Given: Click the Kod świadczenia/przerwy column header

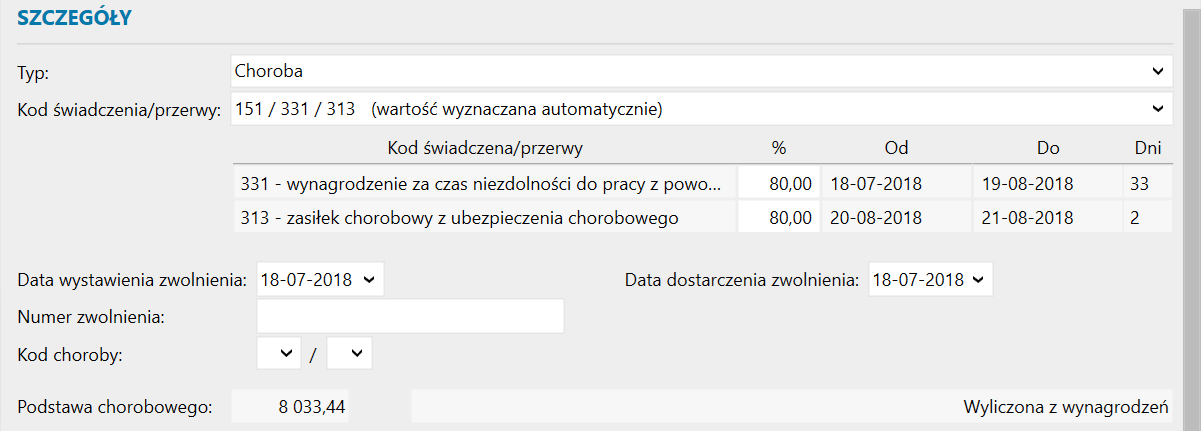Looking at the screenshot, I should pos(484,148).
